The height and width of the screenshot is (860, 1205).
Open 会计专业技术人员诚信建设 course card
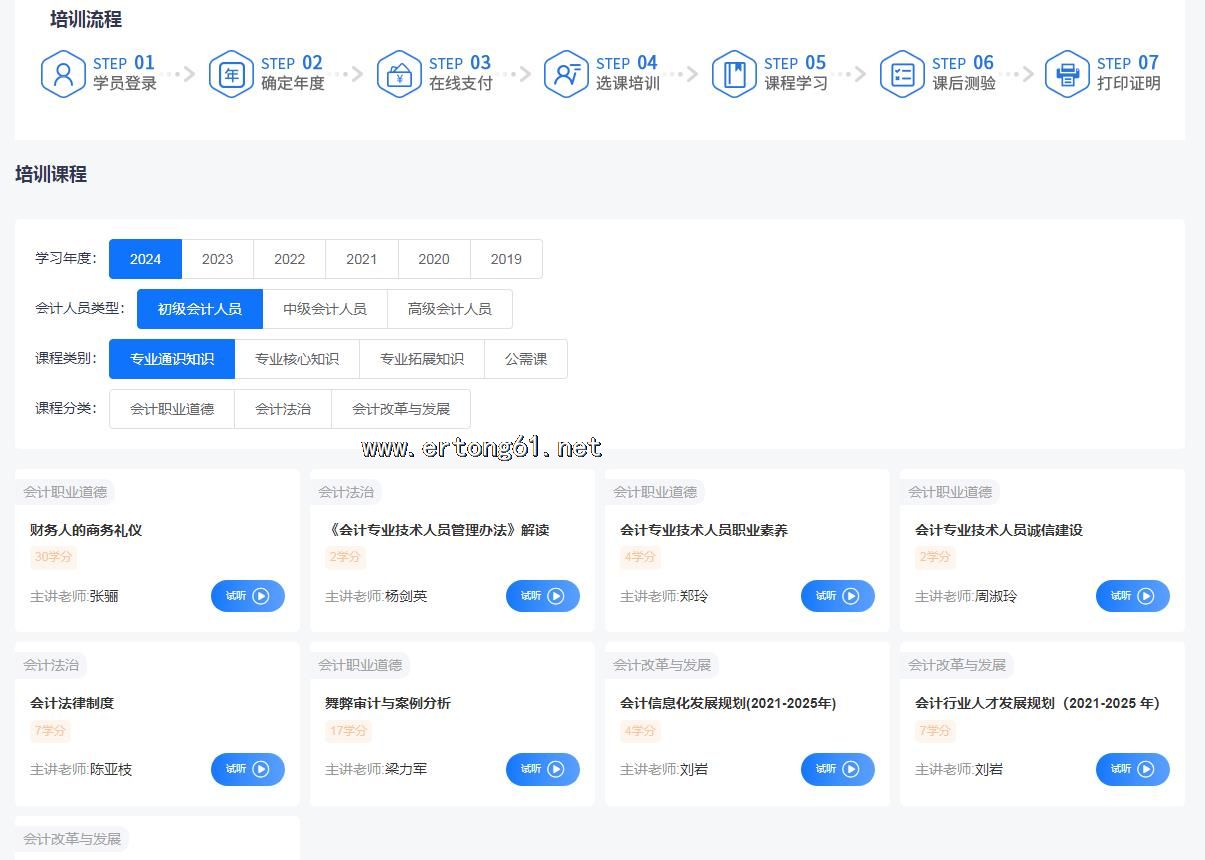coord(998,530)
